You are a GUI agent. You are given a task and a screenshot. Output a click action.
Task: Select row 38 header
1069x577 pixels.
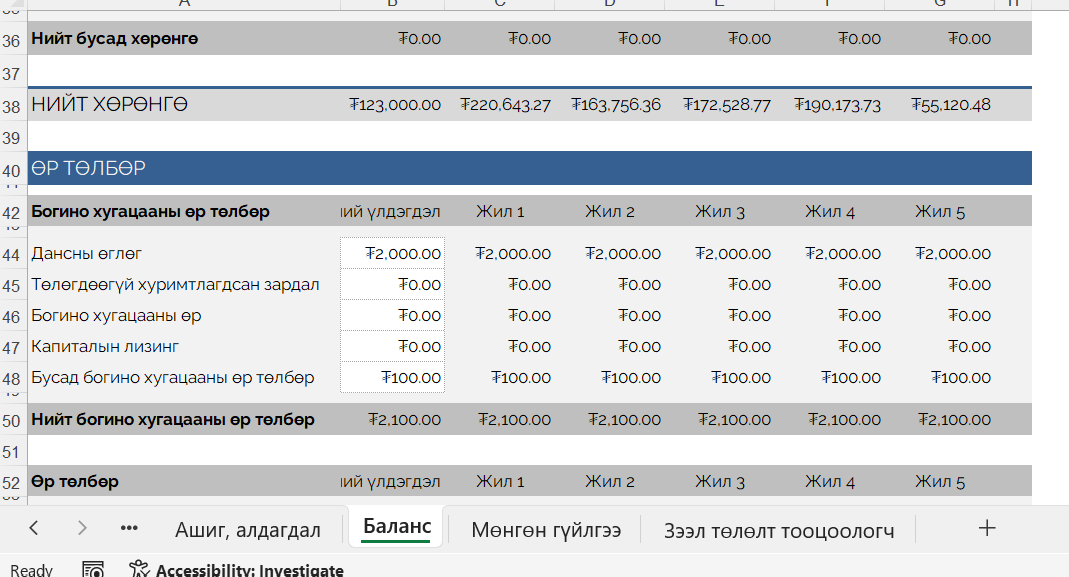[12, 106]
